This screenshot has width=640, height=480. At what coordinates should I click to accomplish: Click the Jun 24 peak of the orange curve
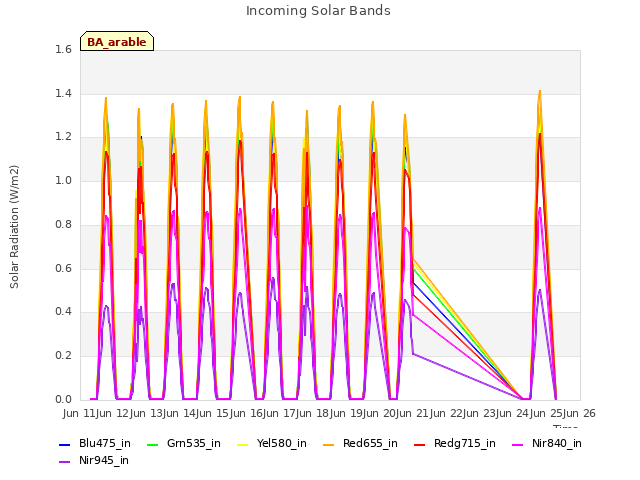coord(540,91)
